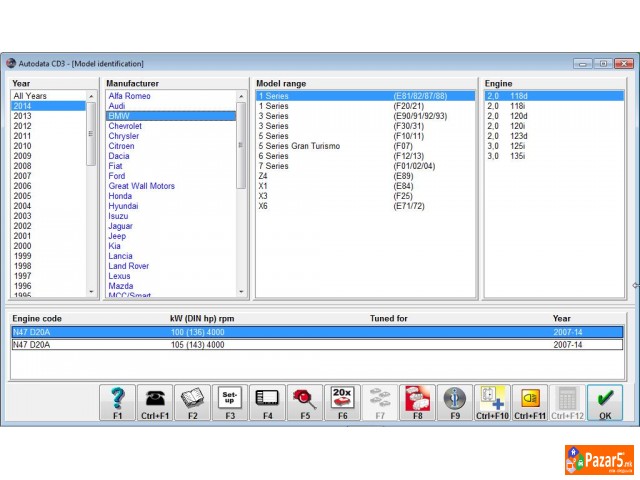Choose Alfa Romeo manufacturer
The image size is (640, 480).
[x=171, y=96]
